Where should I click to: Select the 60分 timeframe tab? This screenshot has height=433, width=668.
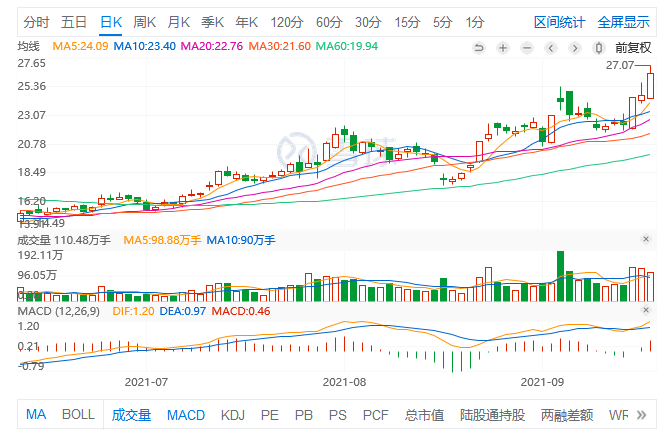pos(328,21)
